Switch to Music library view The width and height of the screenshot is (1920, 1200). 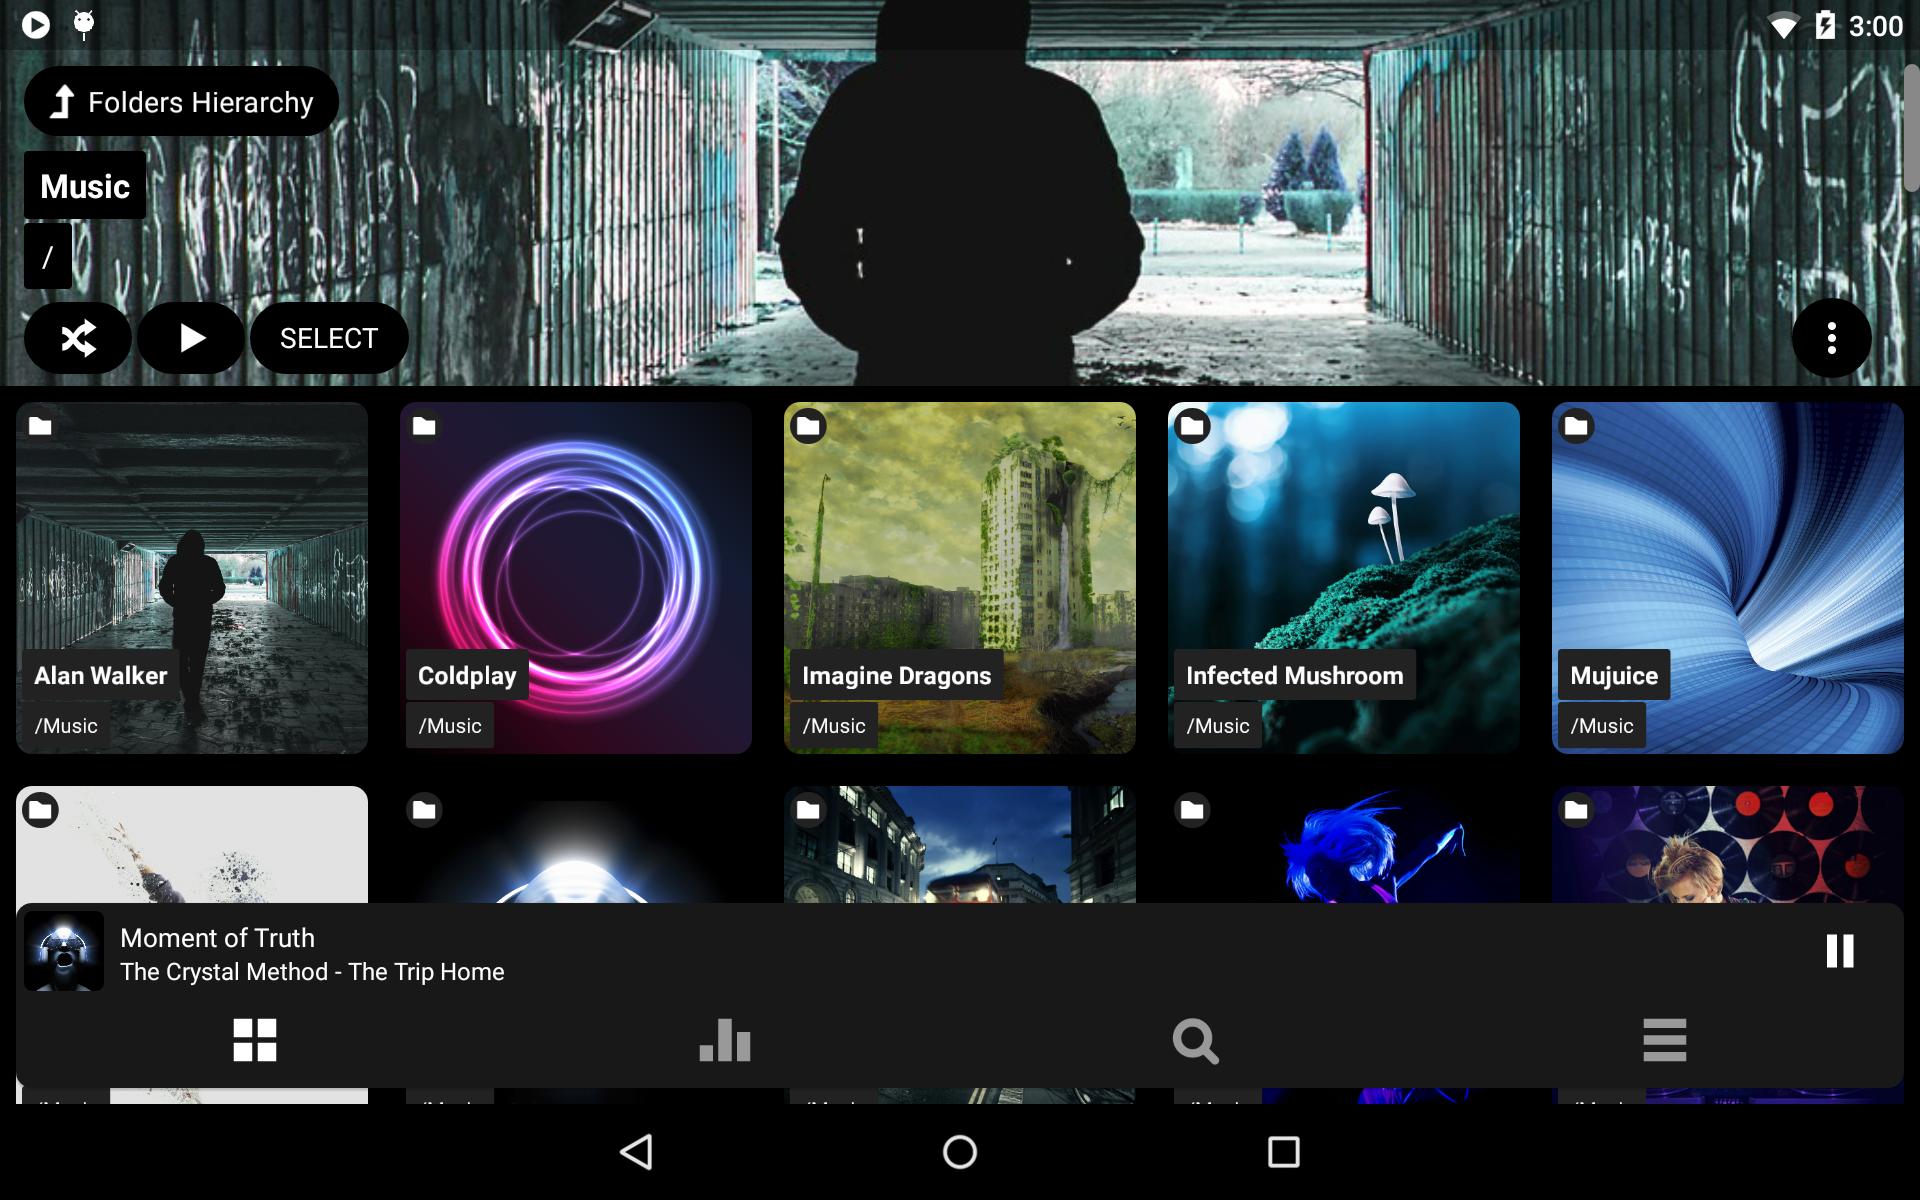pos(254,1040)
